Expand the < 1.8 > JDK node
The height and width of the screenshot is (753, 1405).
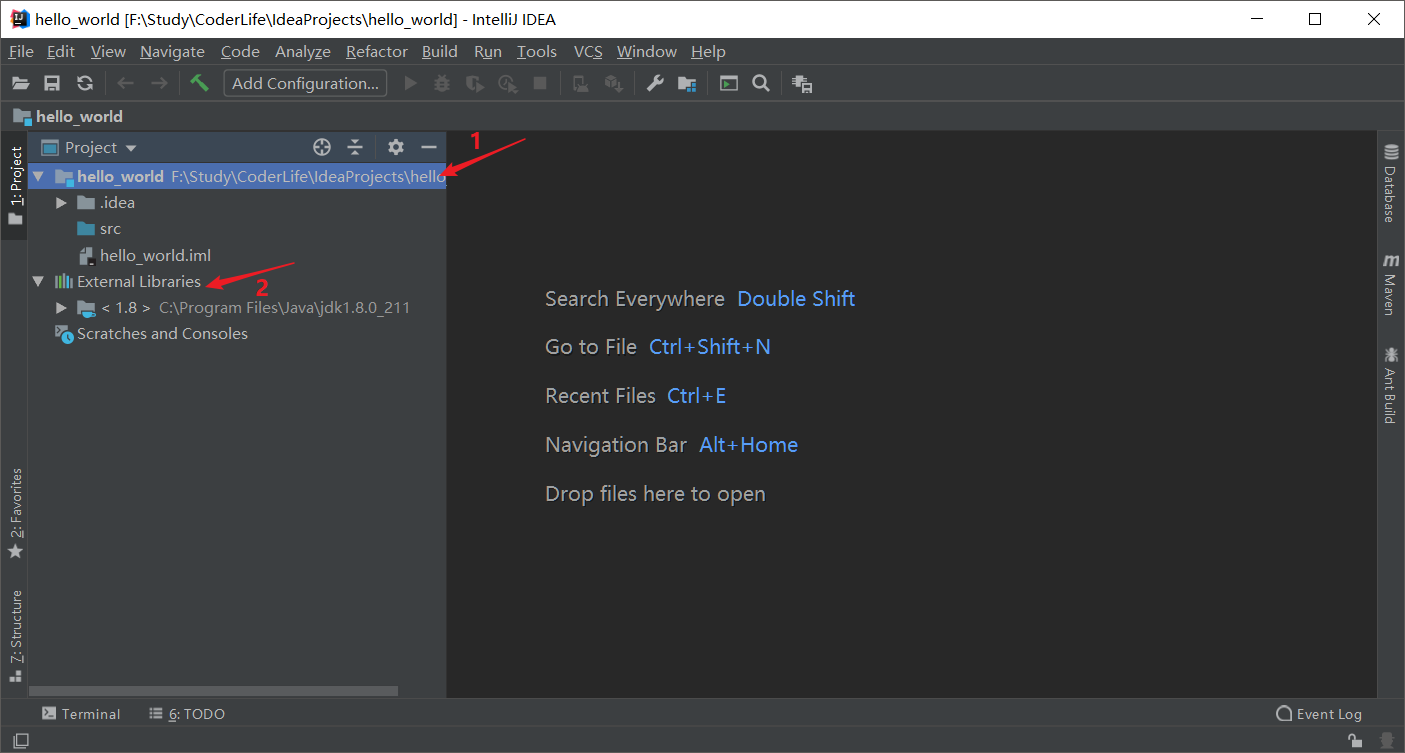point(62,308)
